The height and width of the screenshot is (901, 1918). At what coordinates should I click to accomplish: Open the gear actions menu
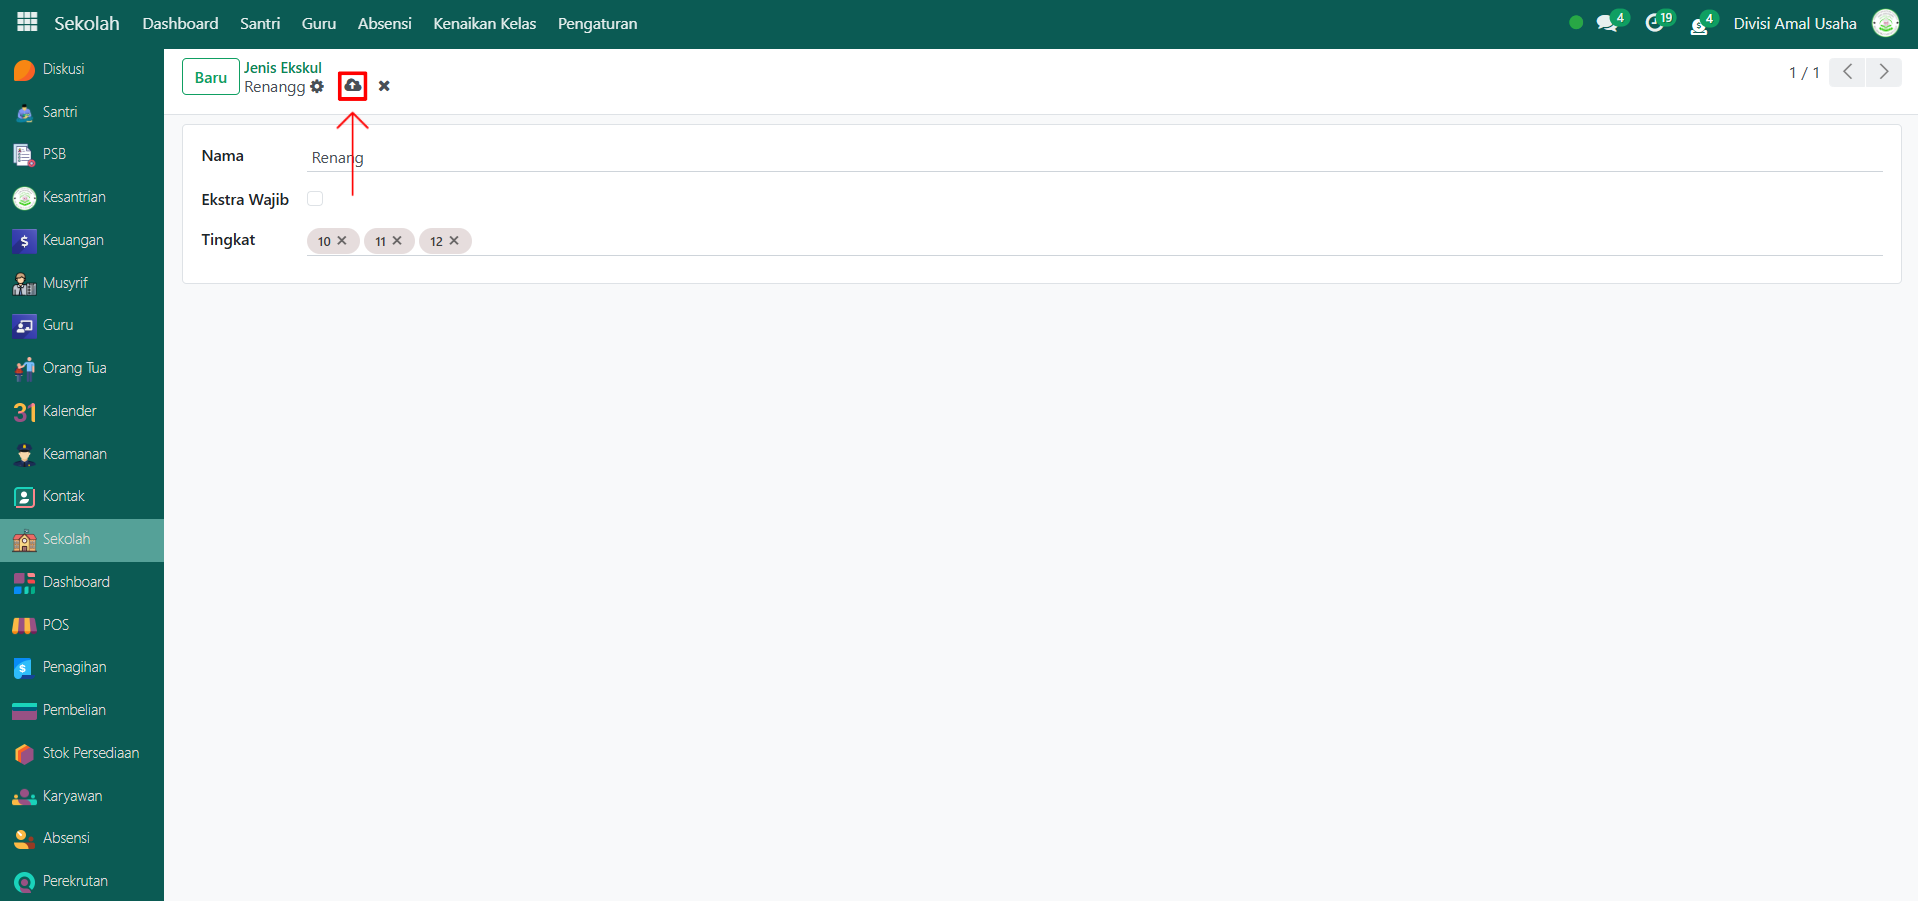(317, 87)
